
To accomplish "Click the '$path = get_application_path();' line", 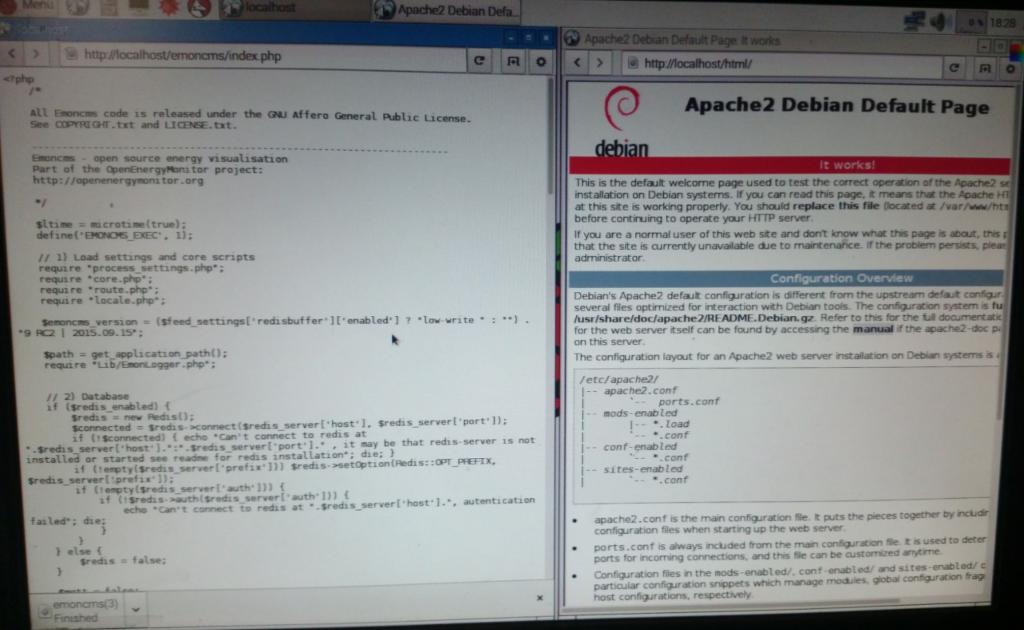I will click(x=135, y=353).
